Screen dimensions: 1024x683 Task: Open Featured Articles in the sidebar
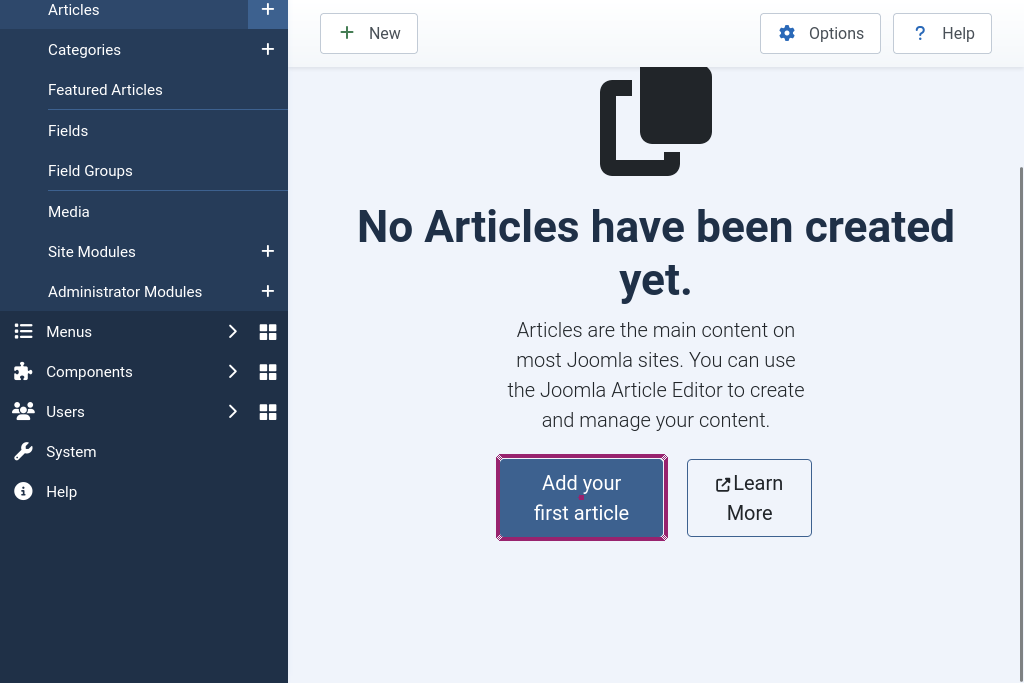coord(105,90)
